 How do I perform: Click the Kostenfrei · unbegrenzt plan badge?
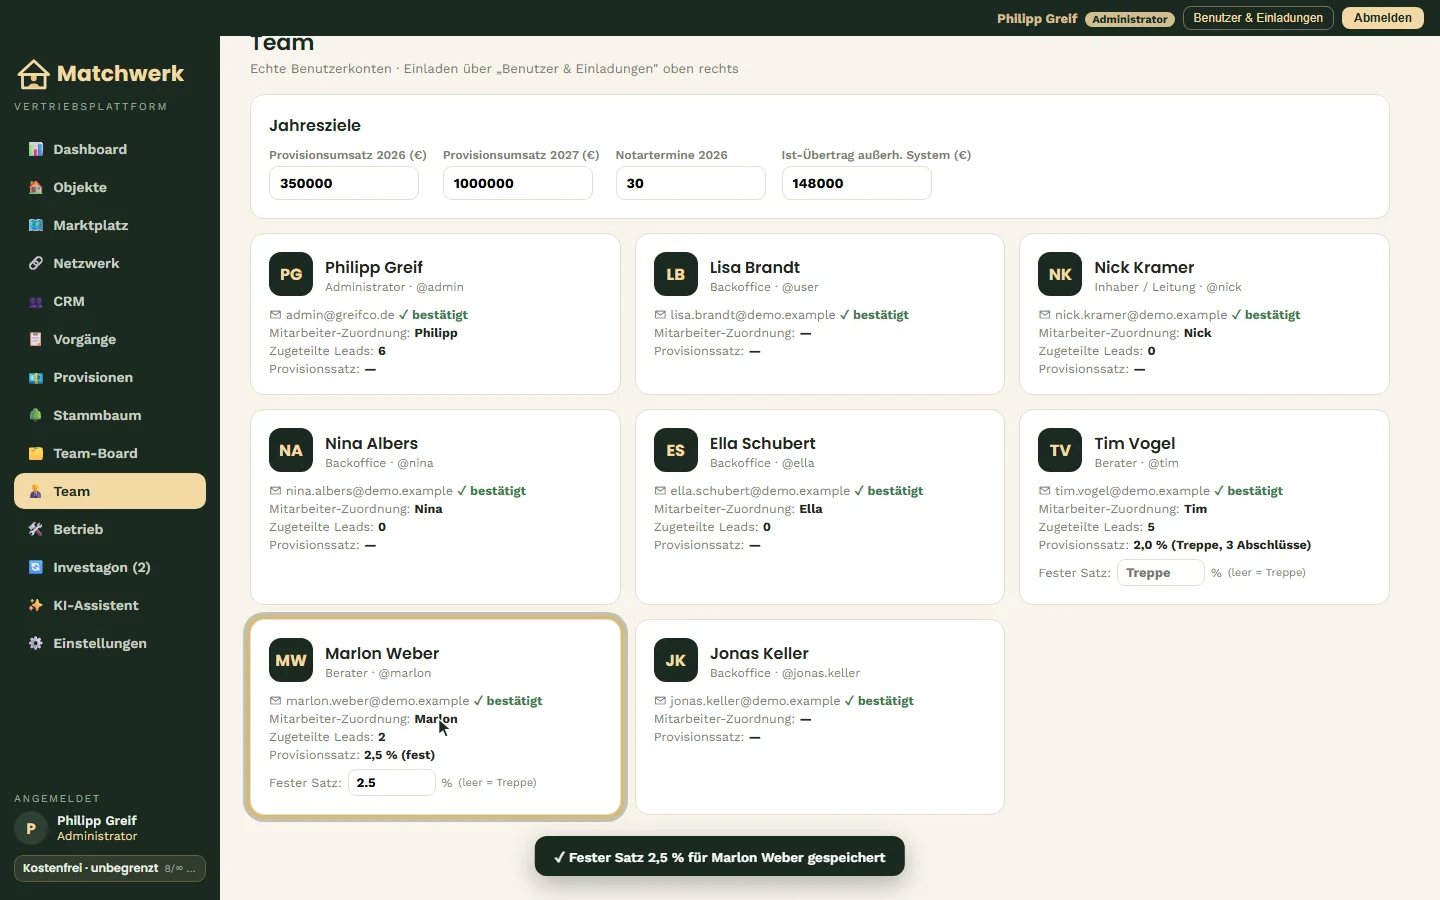pyautogui.click(x=110, y=868)
